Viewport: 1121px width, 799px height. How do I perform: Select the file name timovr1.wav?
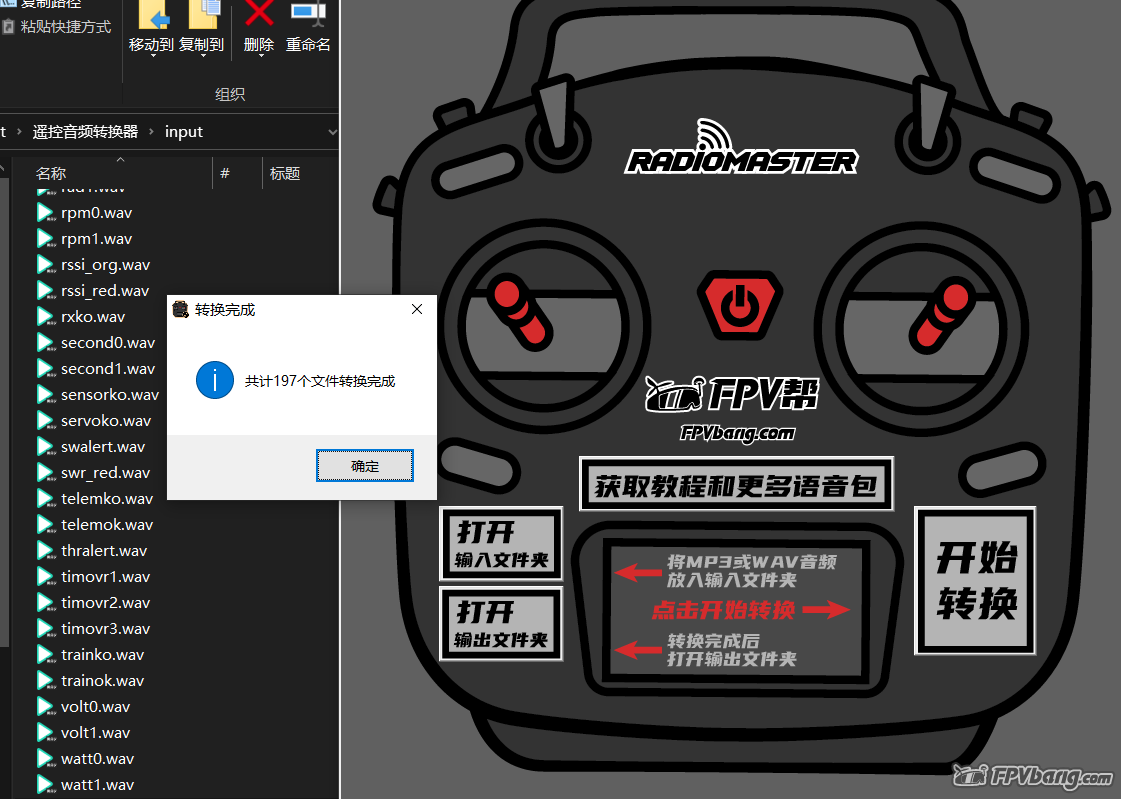pos(105,577)
